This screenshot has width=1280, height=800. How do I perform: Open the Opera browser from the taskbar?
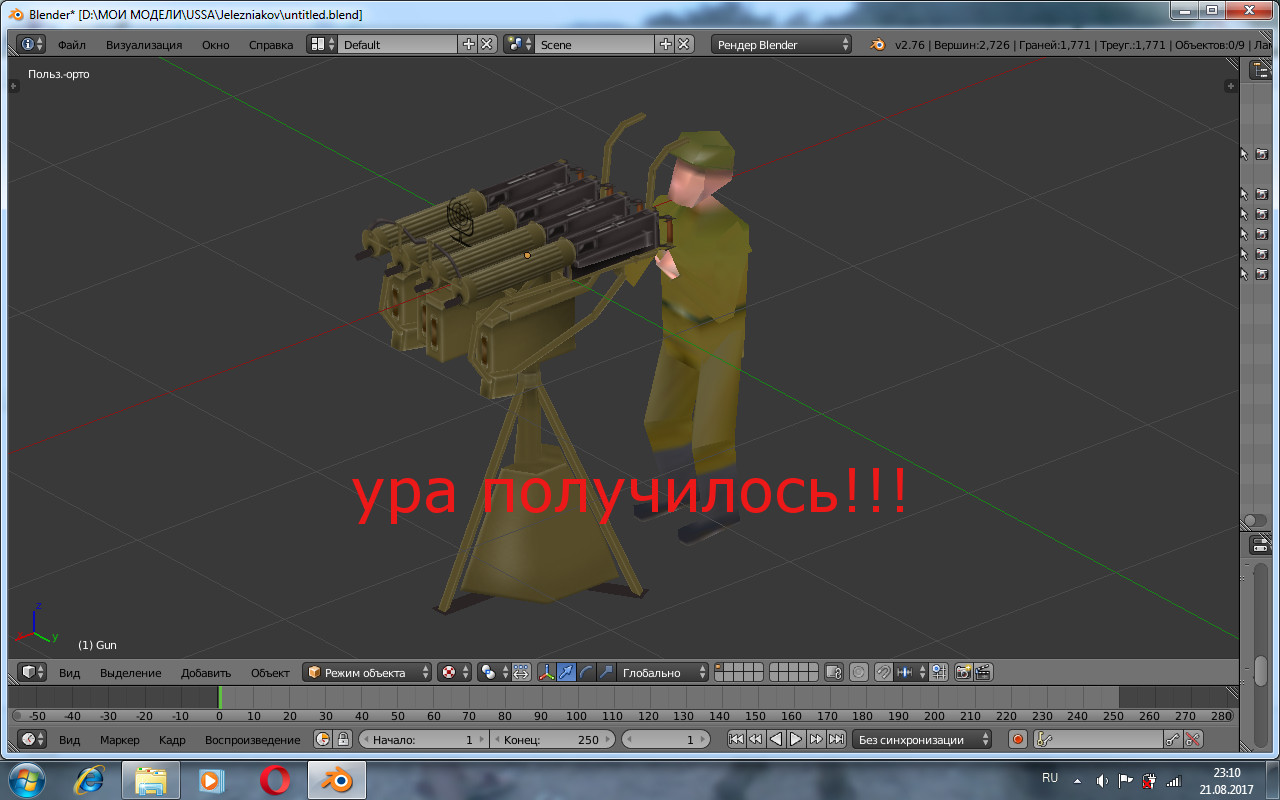coord(274,779)
